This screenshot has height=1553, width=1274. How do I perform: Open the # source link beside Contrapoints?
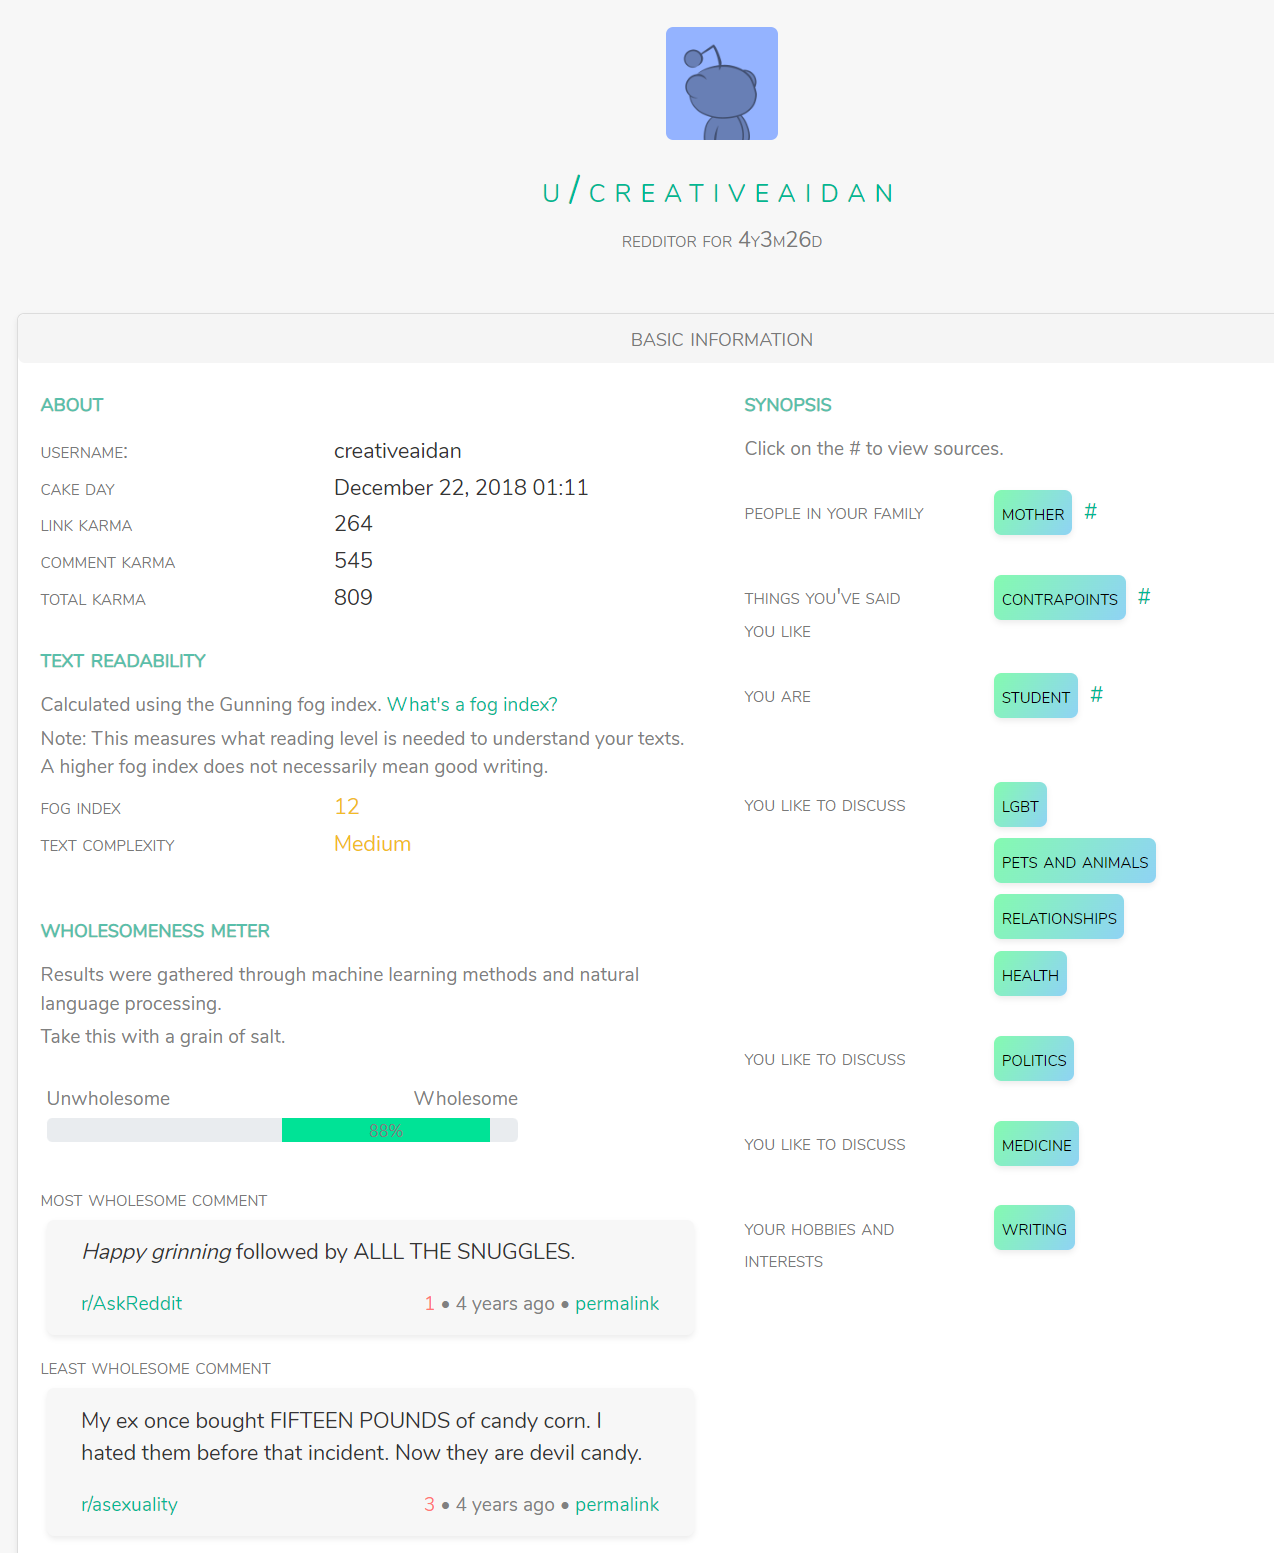pyautogui.click(x=1144, y=597)
